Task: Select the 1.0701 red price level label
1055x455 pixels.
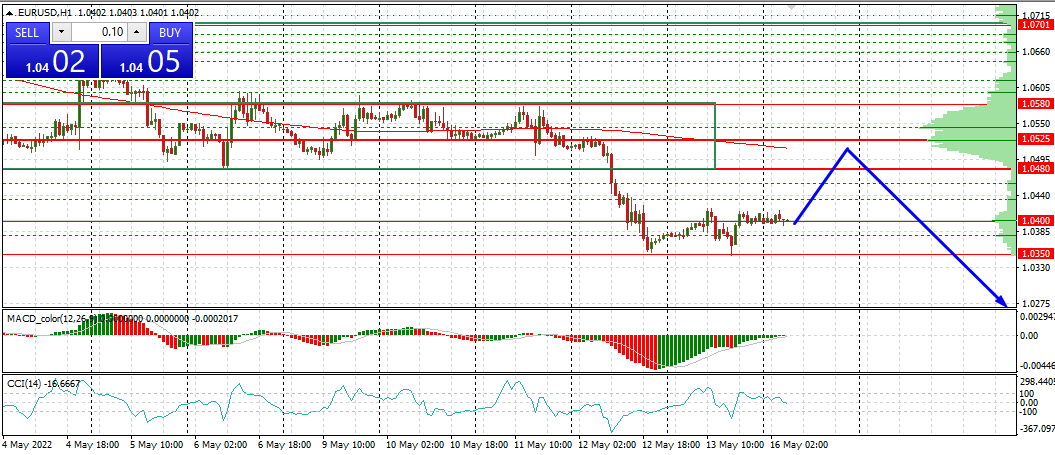Action: [1034, 23]
